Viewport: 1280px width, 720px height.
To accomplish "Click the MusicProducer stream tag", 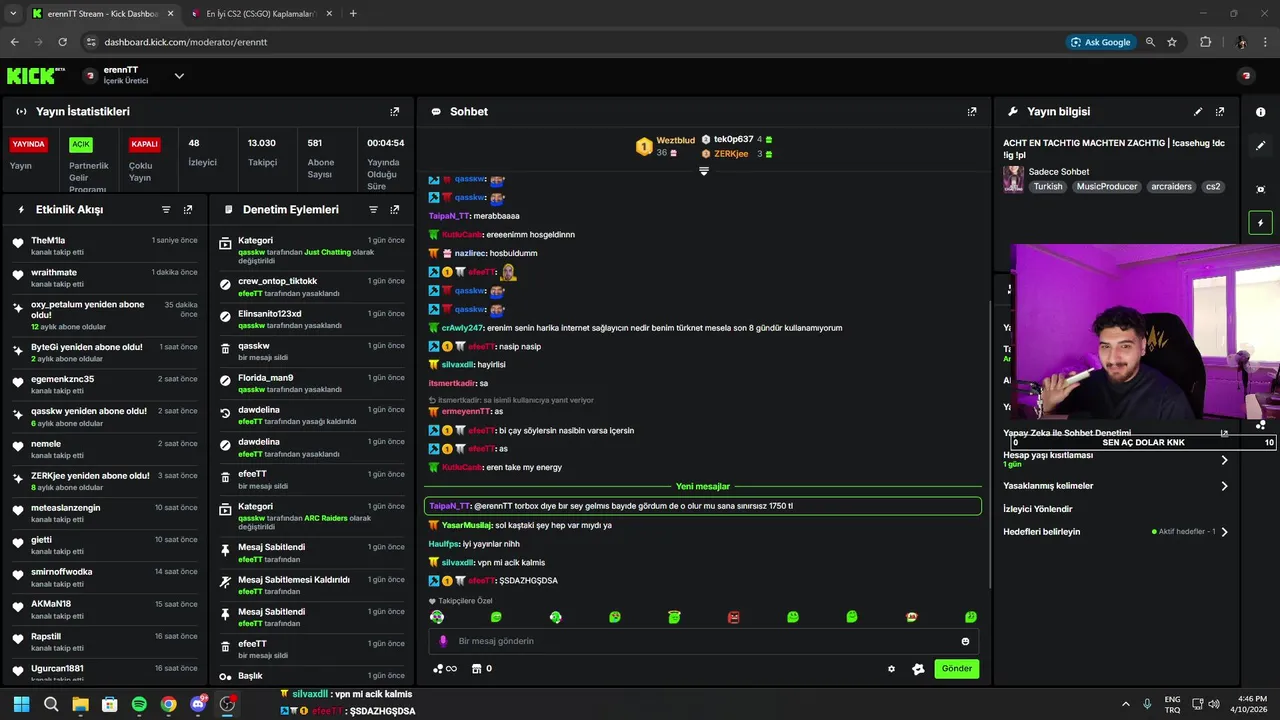I will [1107, 187].
